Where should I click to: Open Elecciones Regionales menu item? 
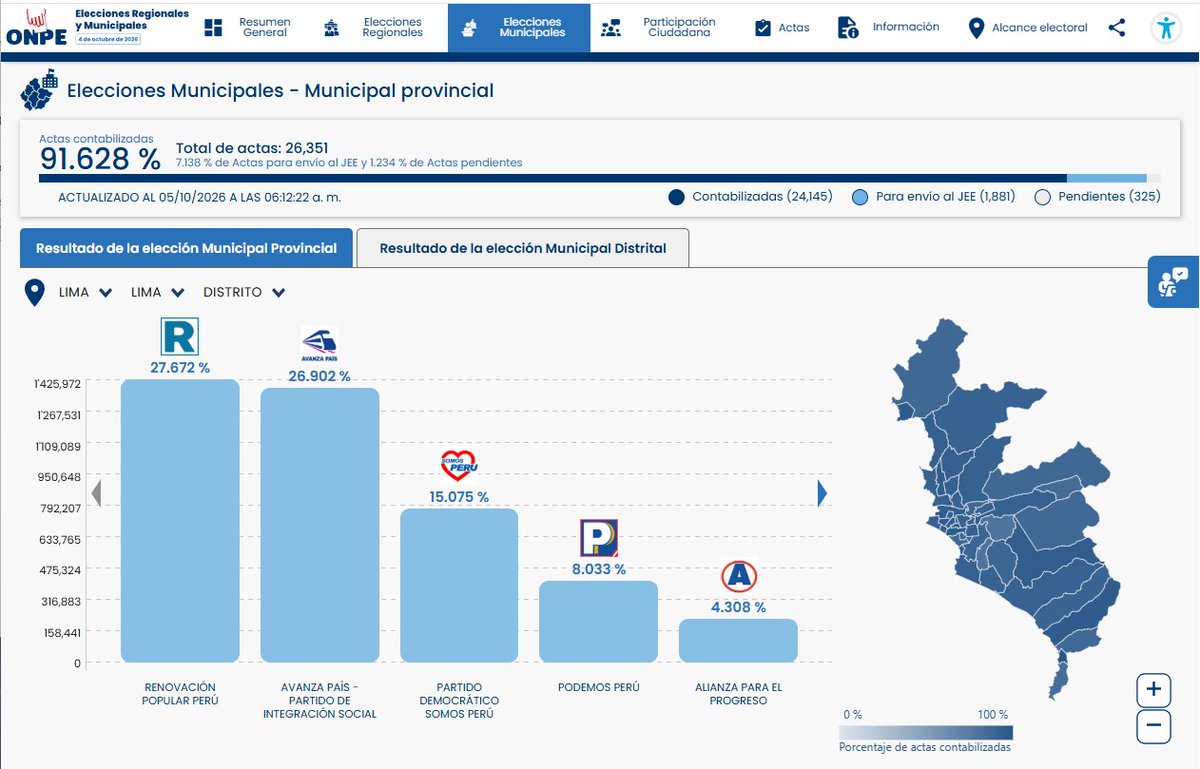coord(375,28)
